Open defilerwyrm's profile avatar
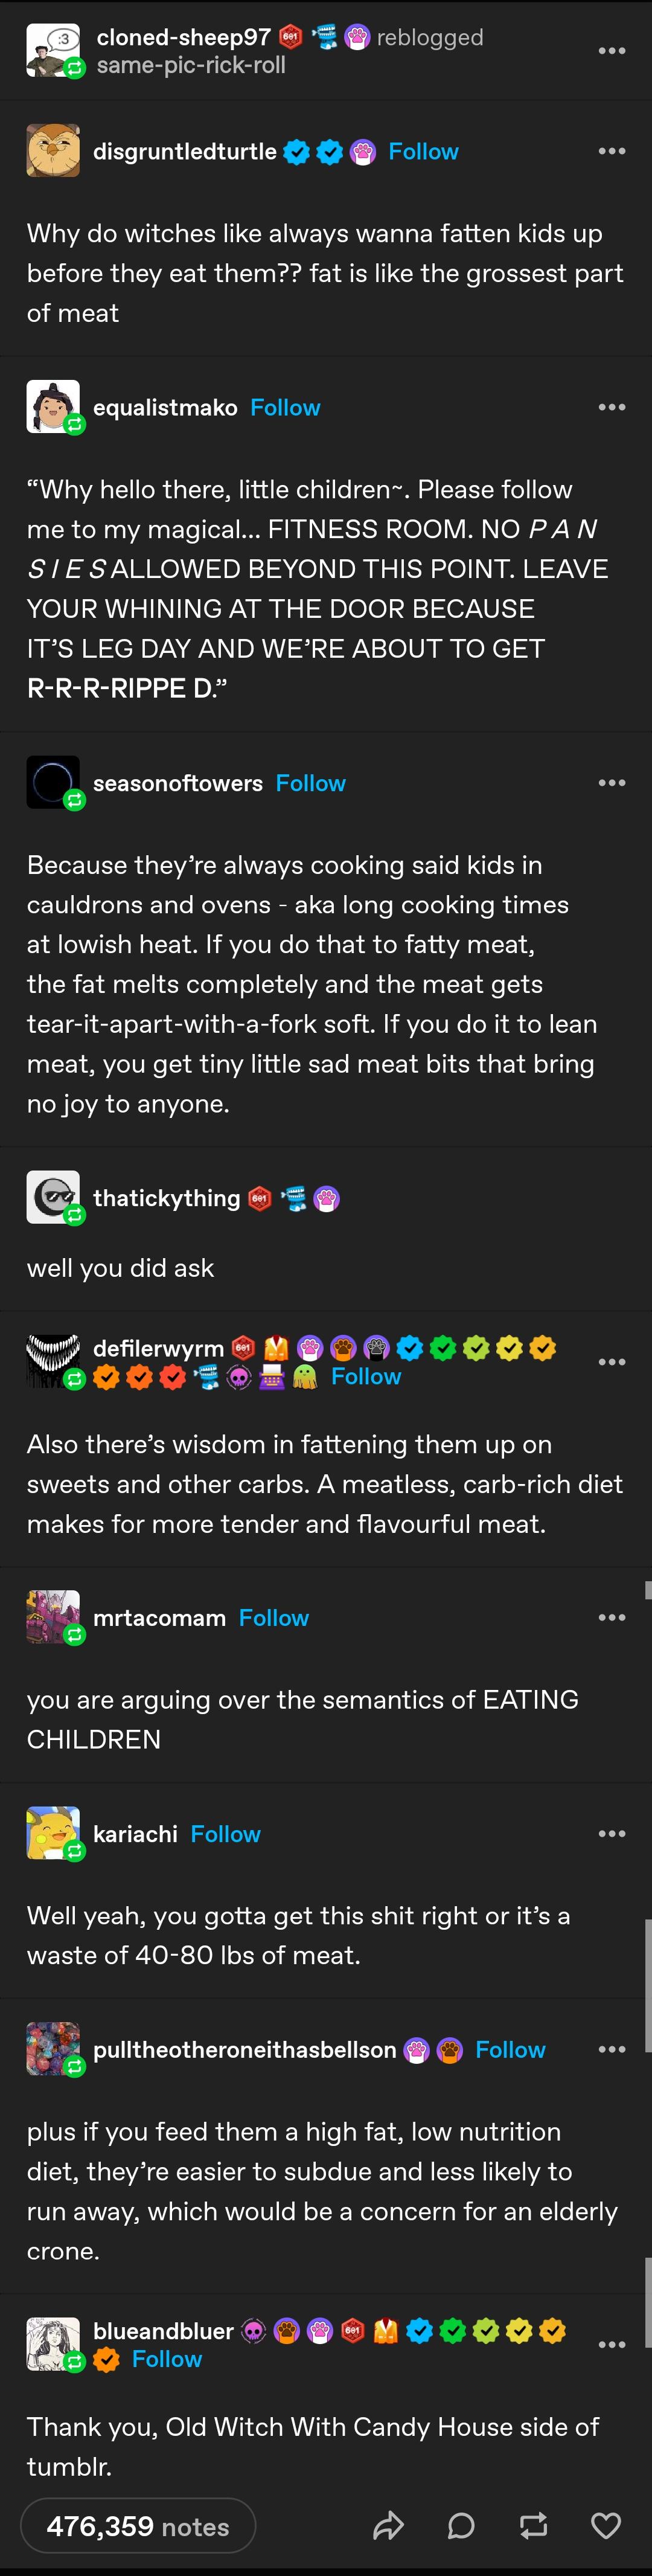The width and height of the screenshot is (652, 2576). click(x=53, y=1361)
